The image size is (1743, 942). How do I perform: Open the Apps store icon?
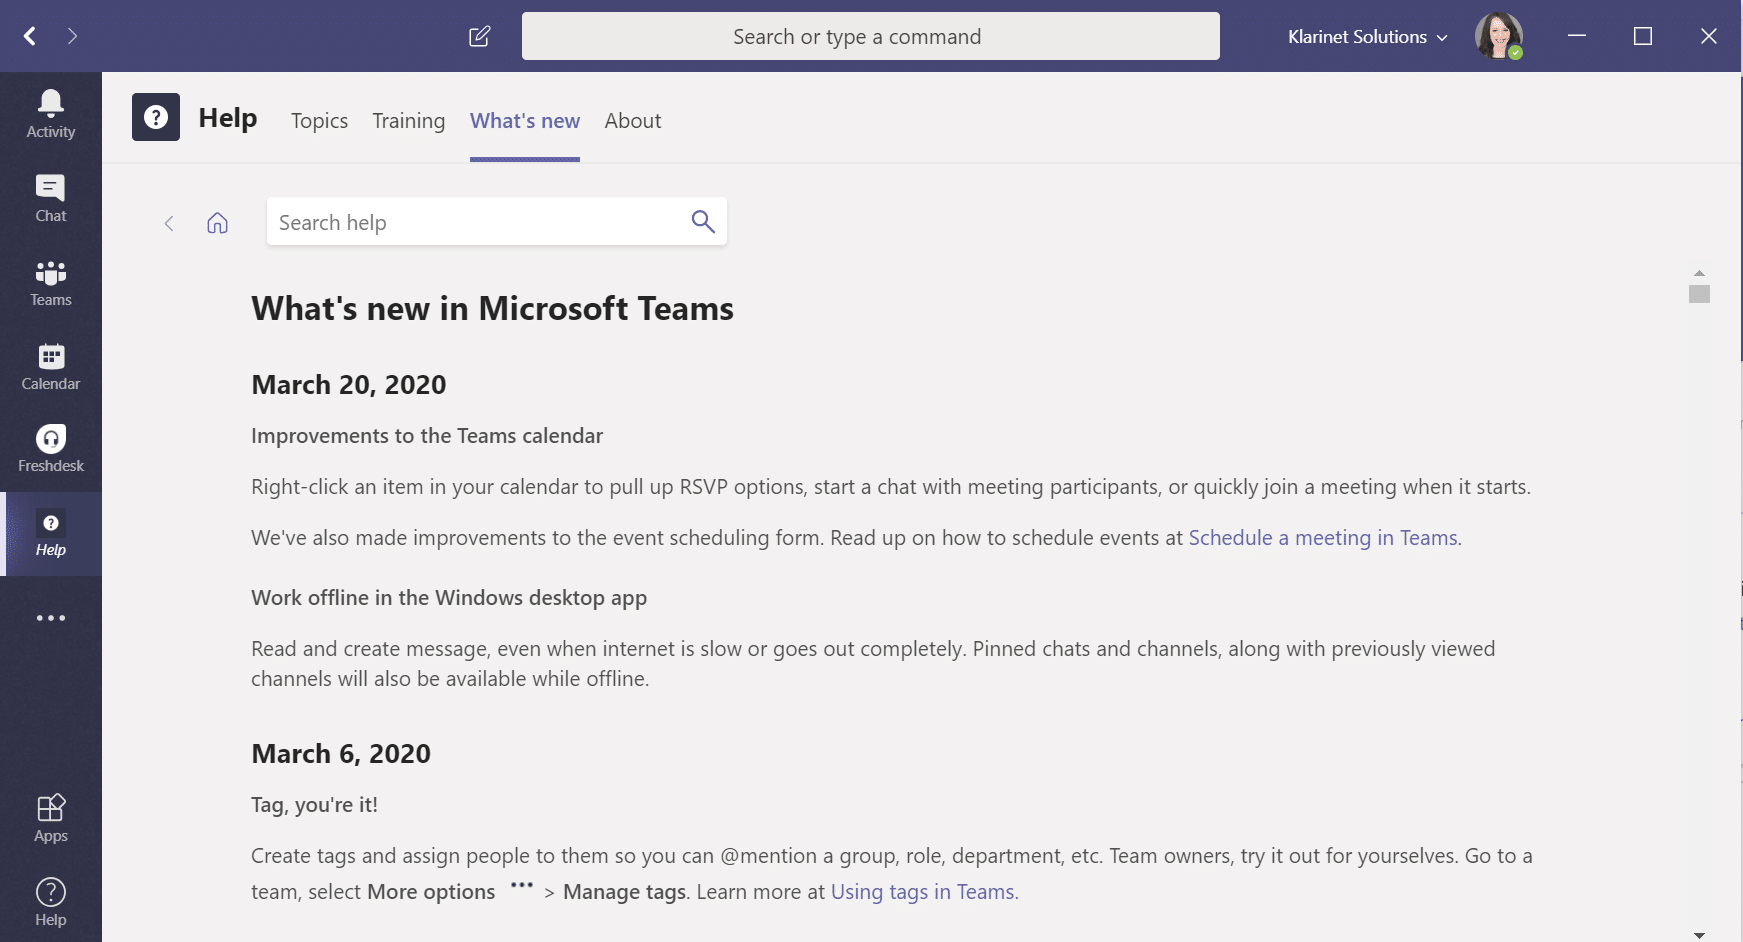tap(51, 818)
